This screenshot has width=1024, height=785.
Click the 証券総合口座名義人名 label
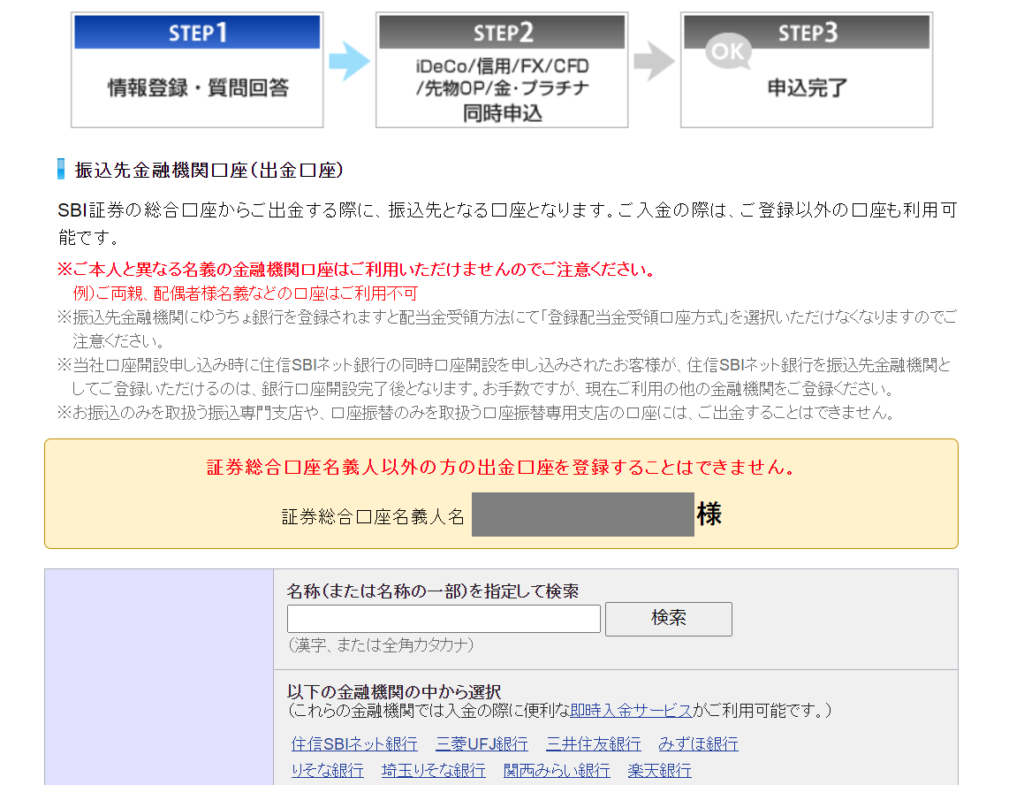[373, 517]
